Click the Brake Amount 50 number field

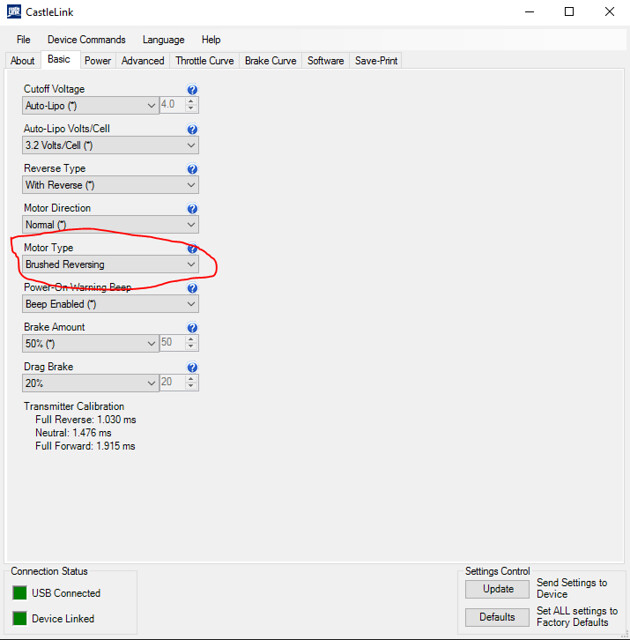pos(172,343)
